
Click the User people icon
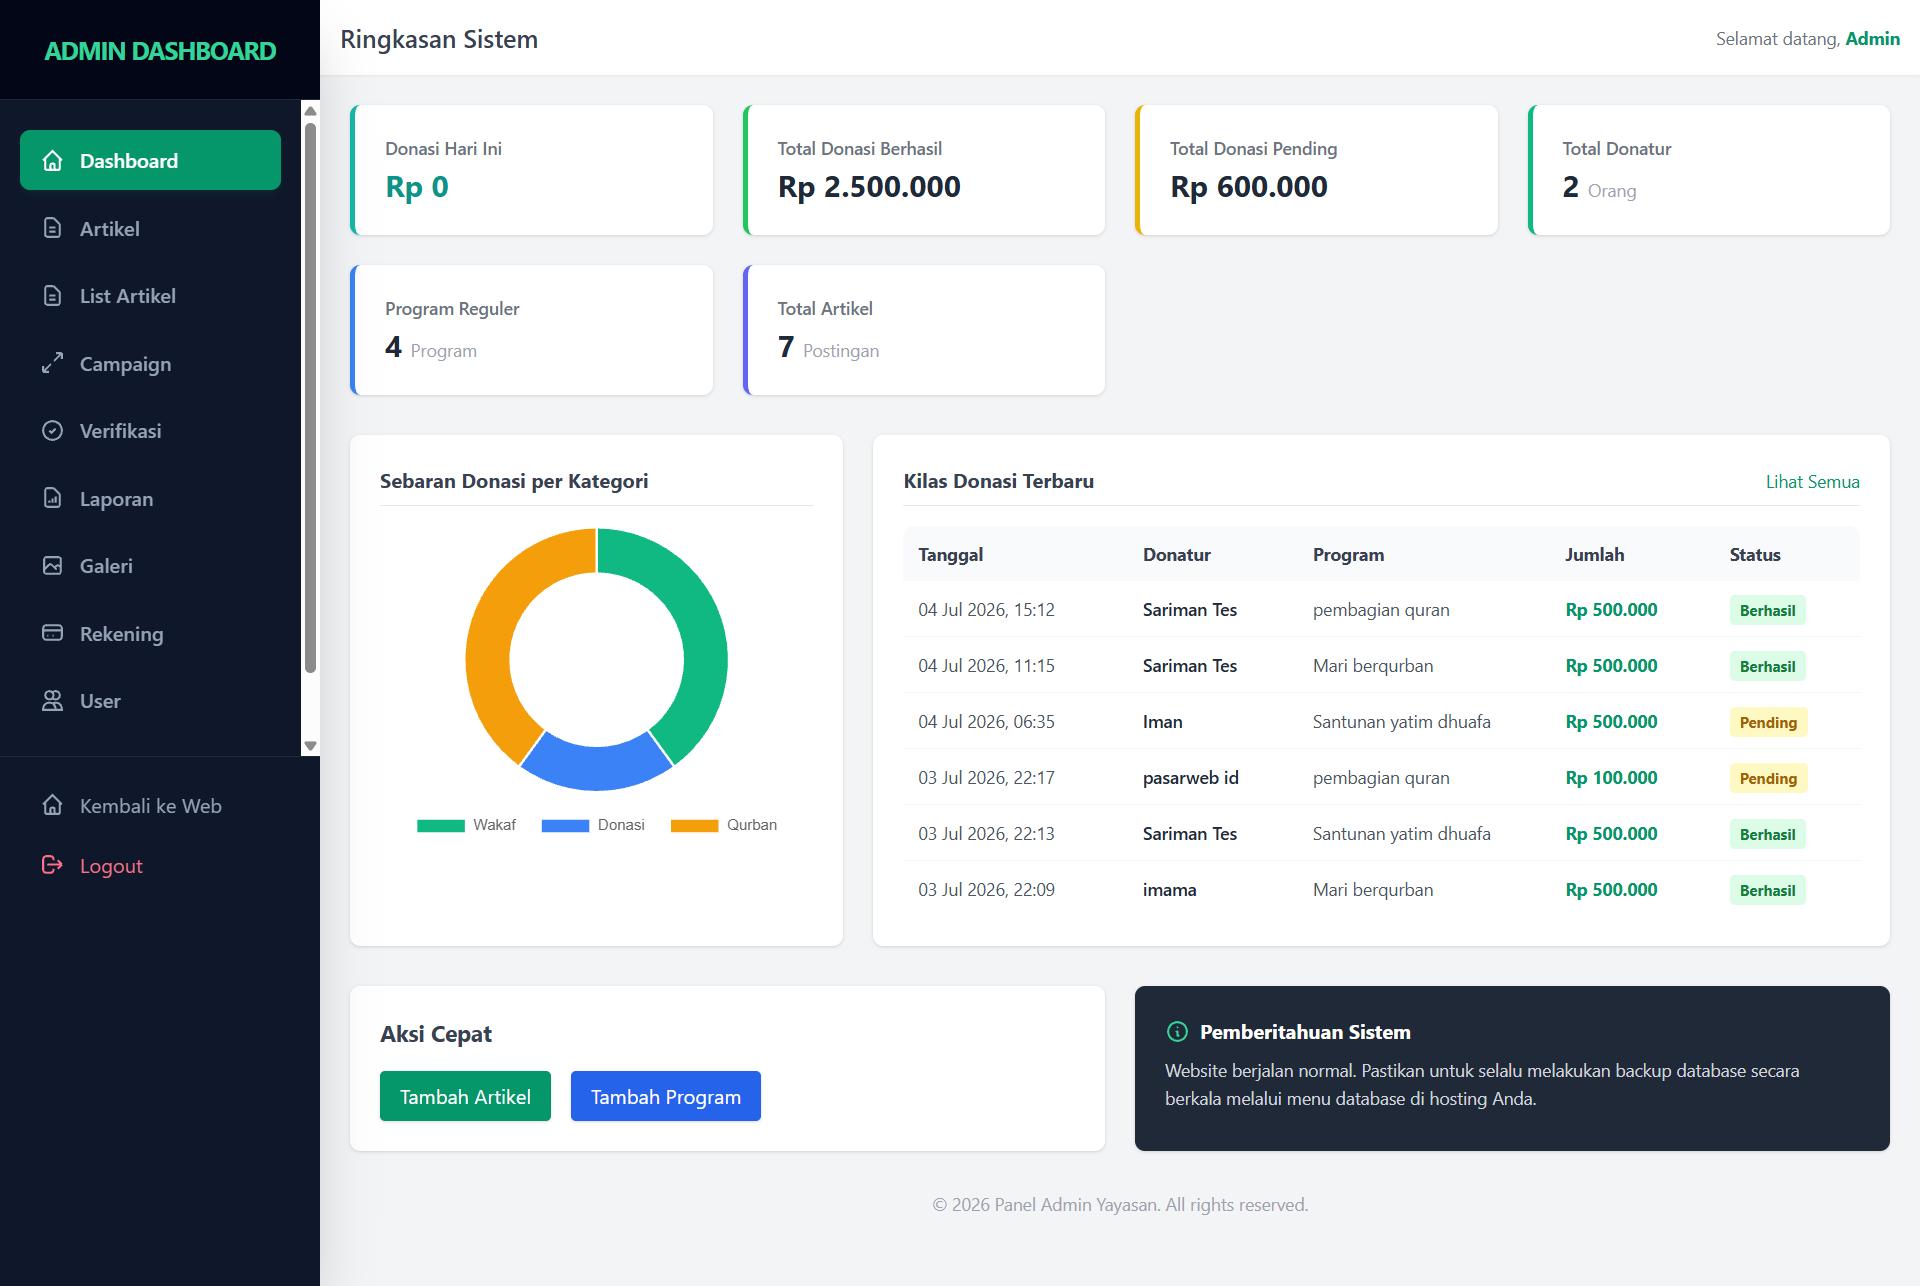[53, 701]
